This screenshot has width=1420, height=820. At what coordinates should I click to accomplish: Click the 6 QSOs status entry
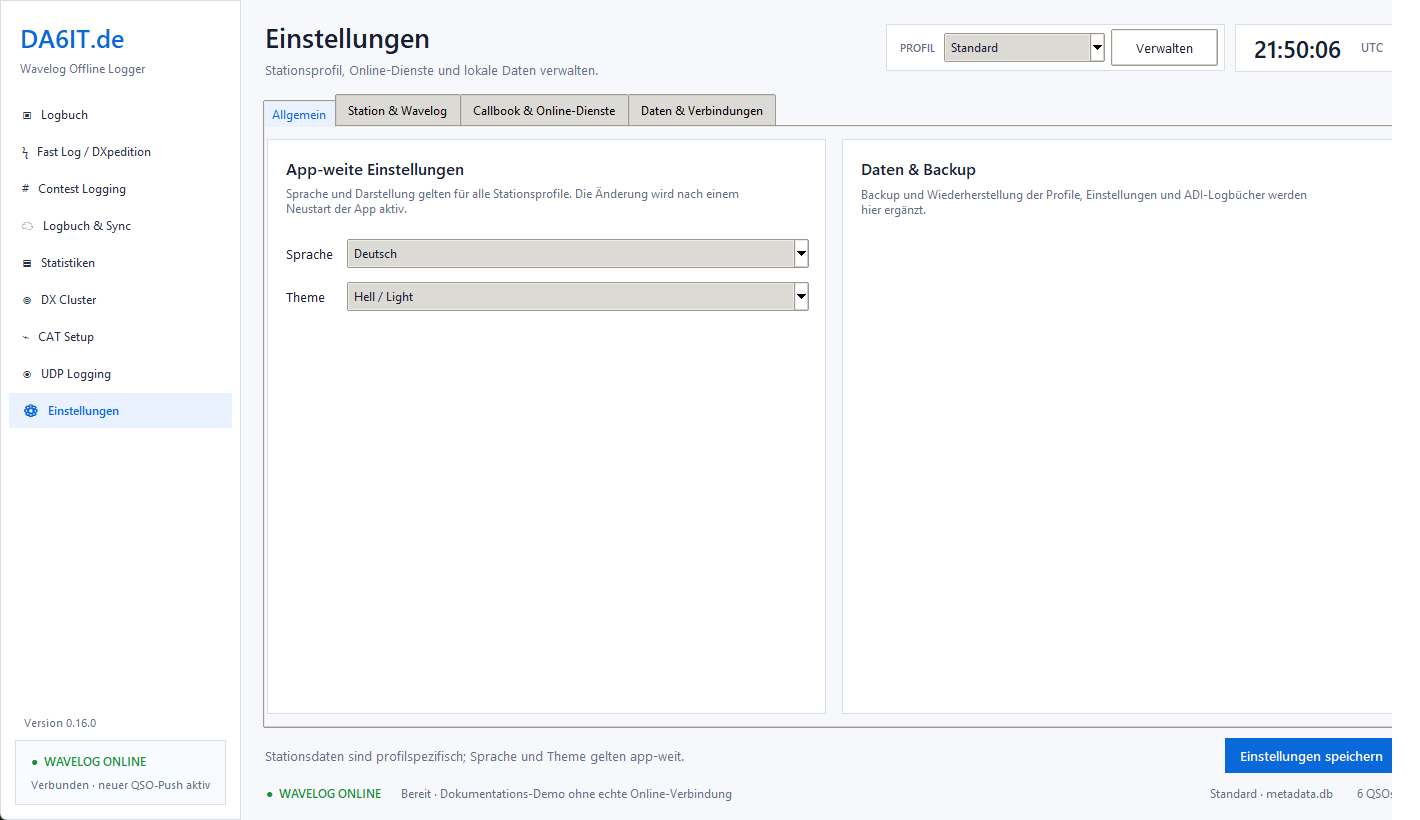[x=1376, y=794]
